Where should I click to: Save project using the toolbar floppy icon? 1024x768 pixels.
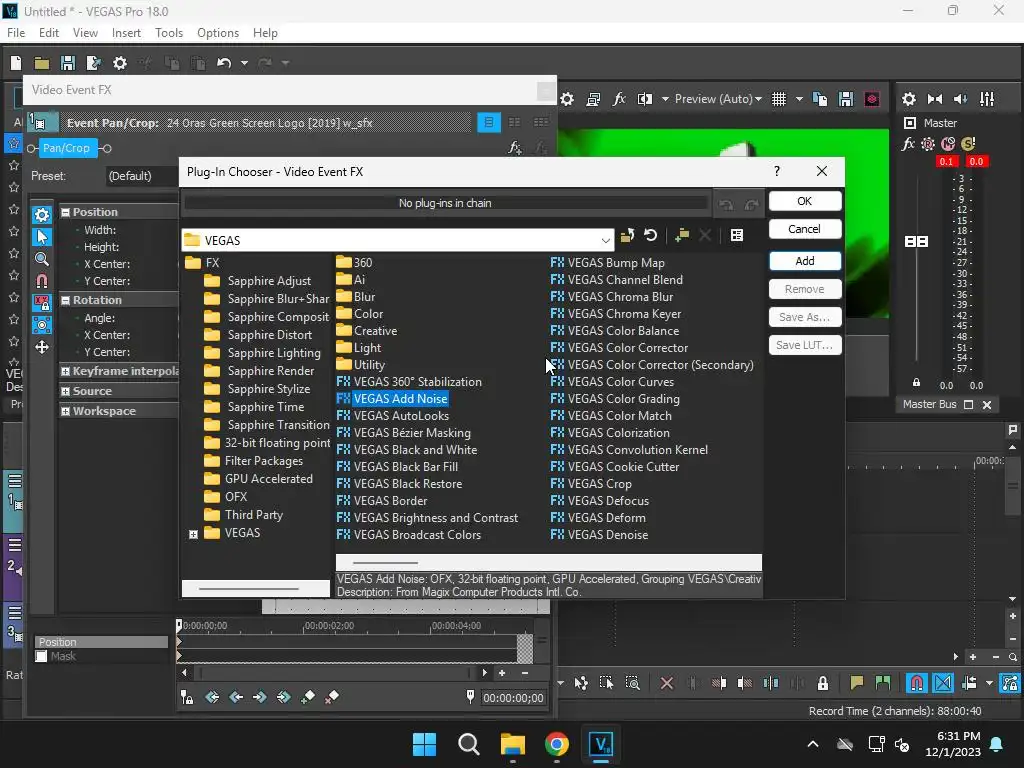click(x=67, y=63)
